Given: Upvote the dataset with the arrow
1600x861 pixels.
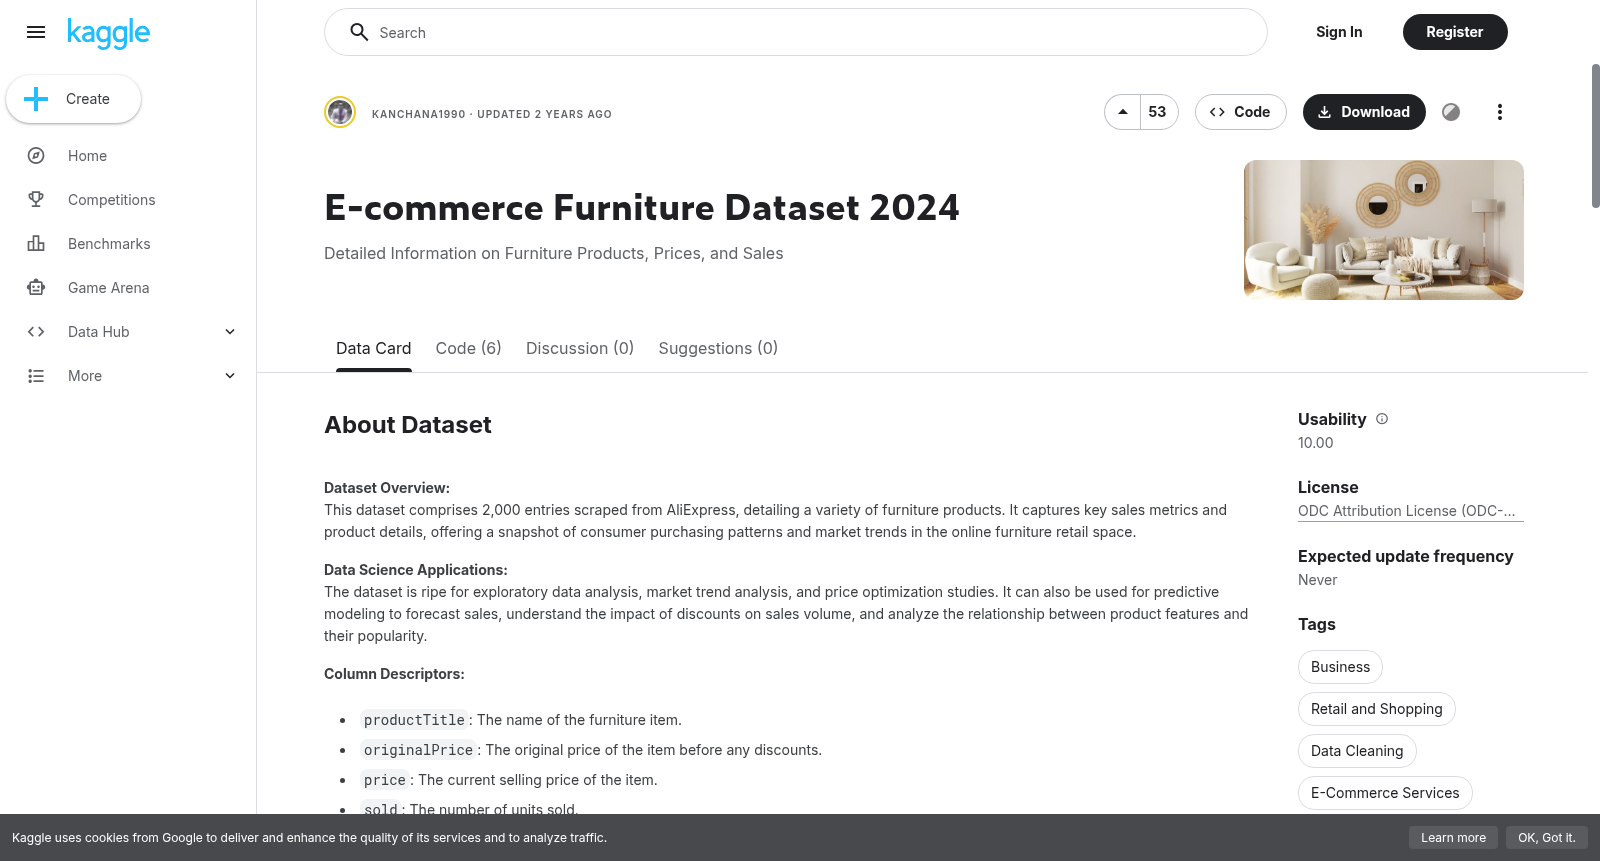Looking at the screenshot, I should 1123,112.
